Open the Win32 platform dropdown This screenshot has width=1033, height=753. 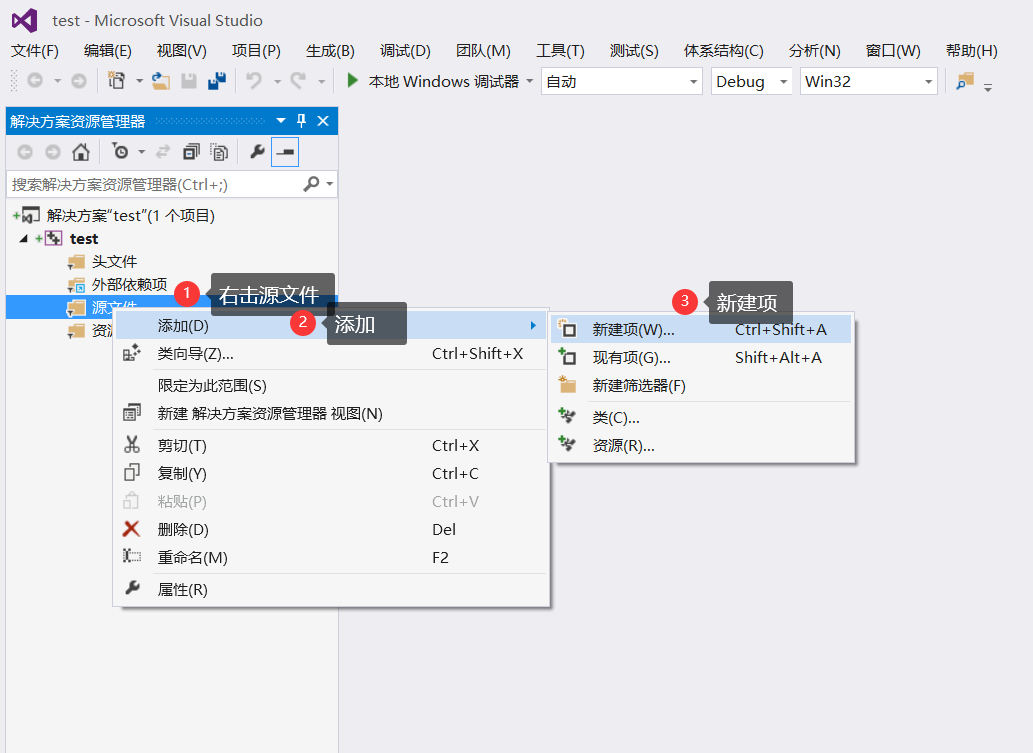click(868, 81)
